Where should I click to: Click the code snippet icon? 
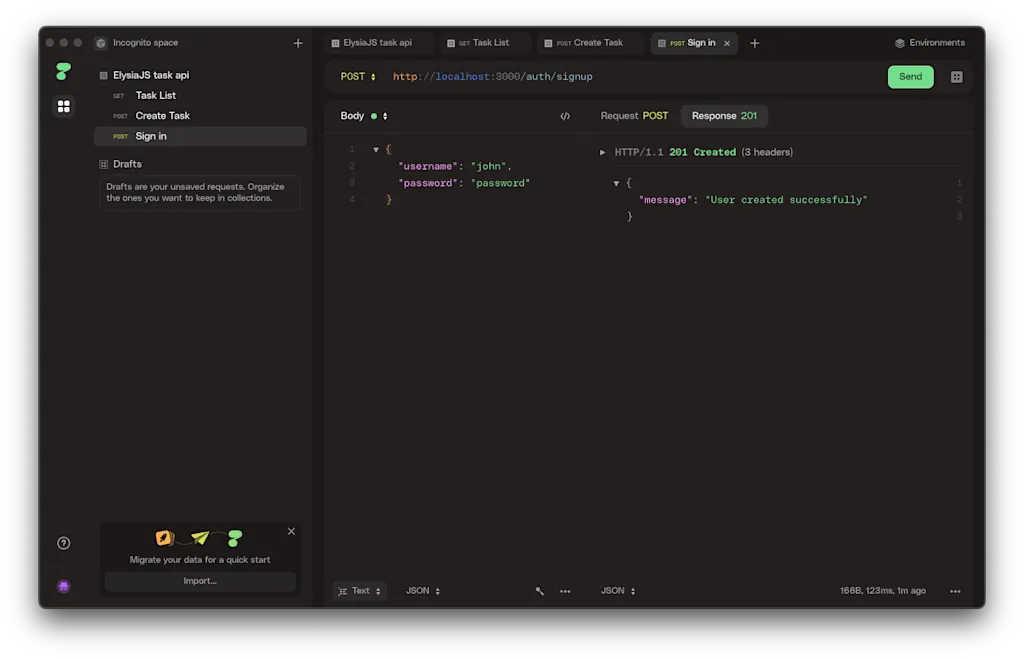565,116
